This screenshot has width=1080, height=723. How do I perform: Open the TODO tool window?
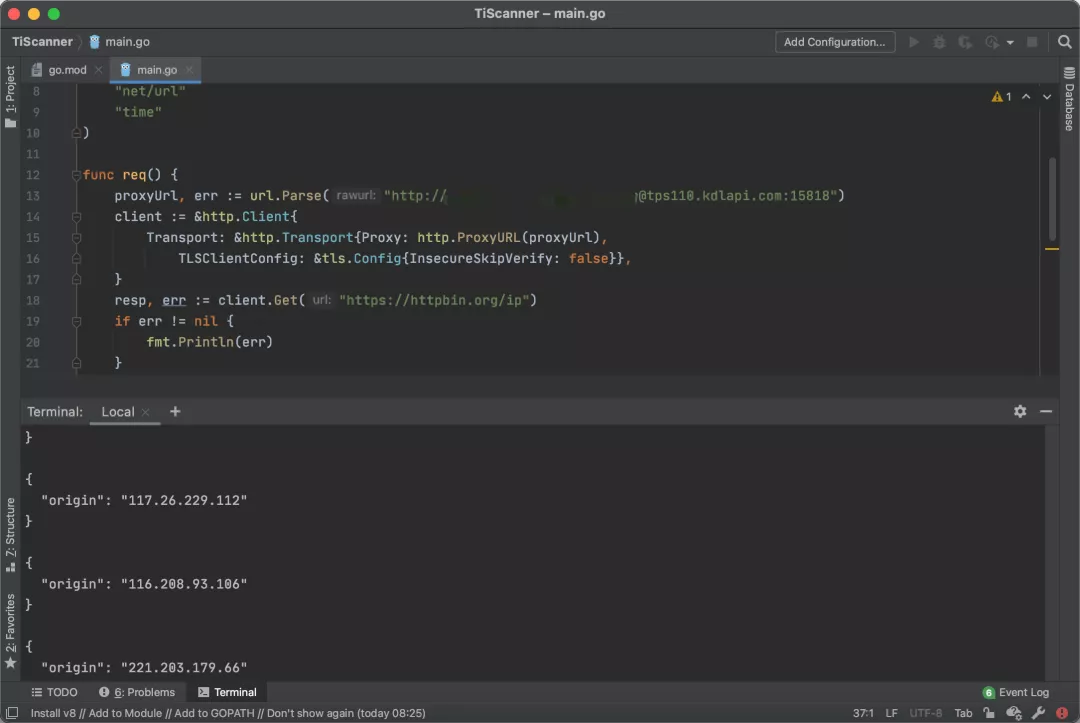pyautogui.click(x=54, y=692)
